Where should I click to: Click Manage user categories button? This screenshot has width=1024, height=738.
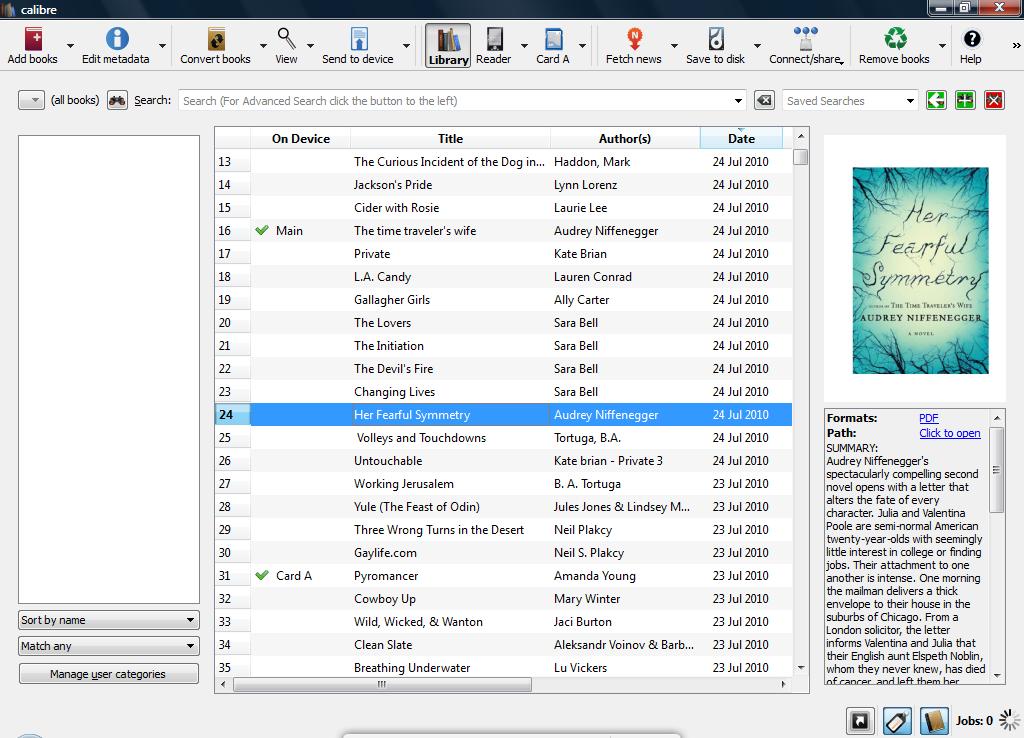[108, 674]
